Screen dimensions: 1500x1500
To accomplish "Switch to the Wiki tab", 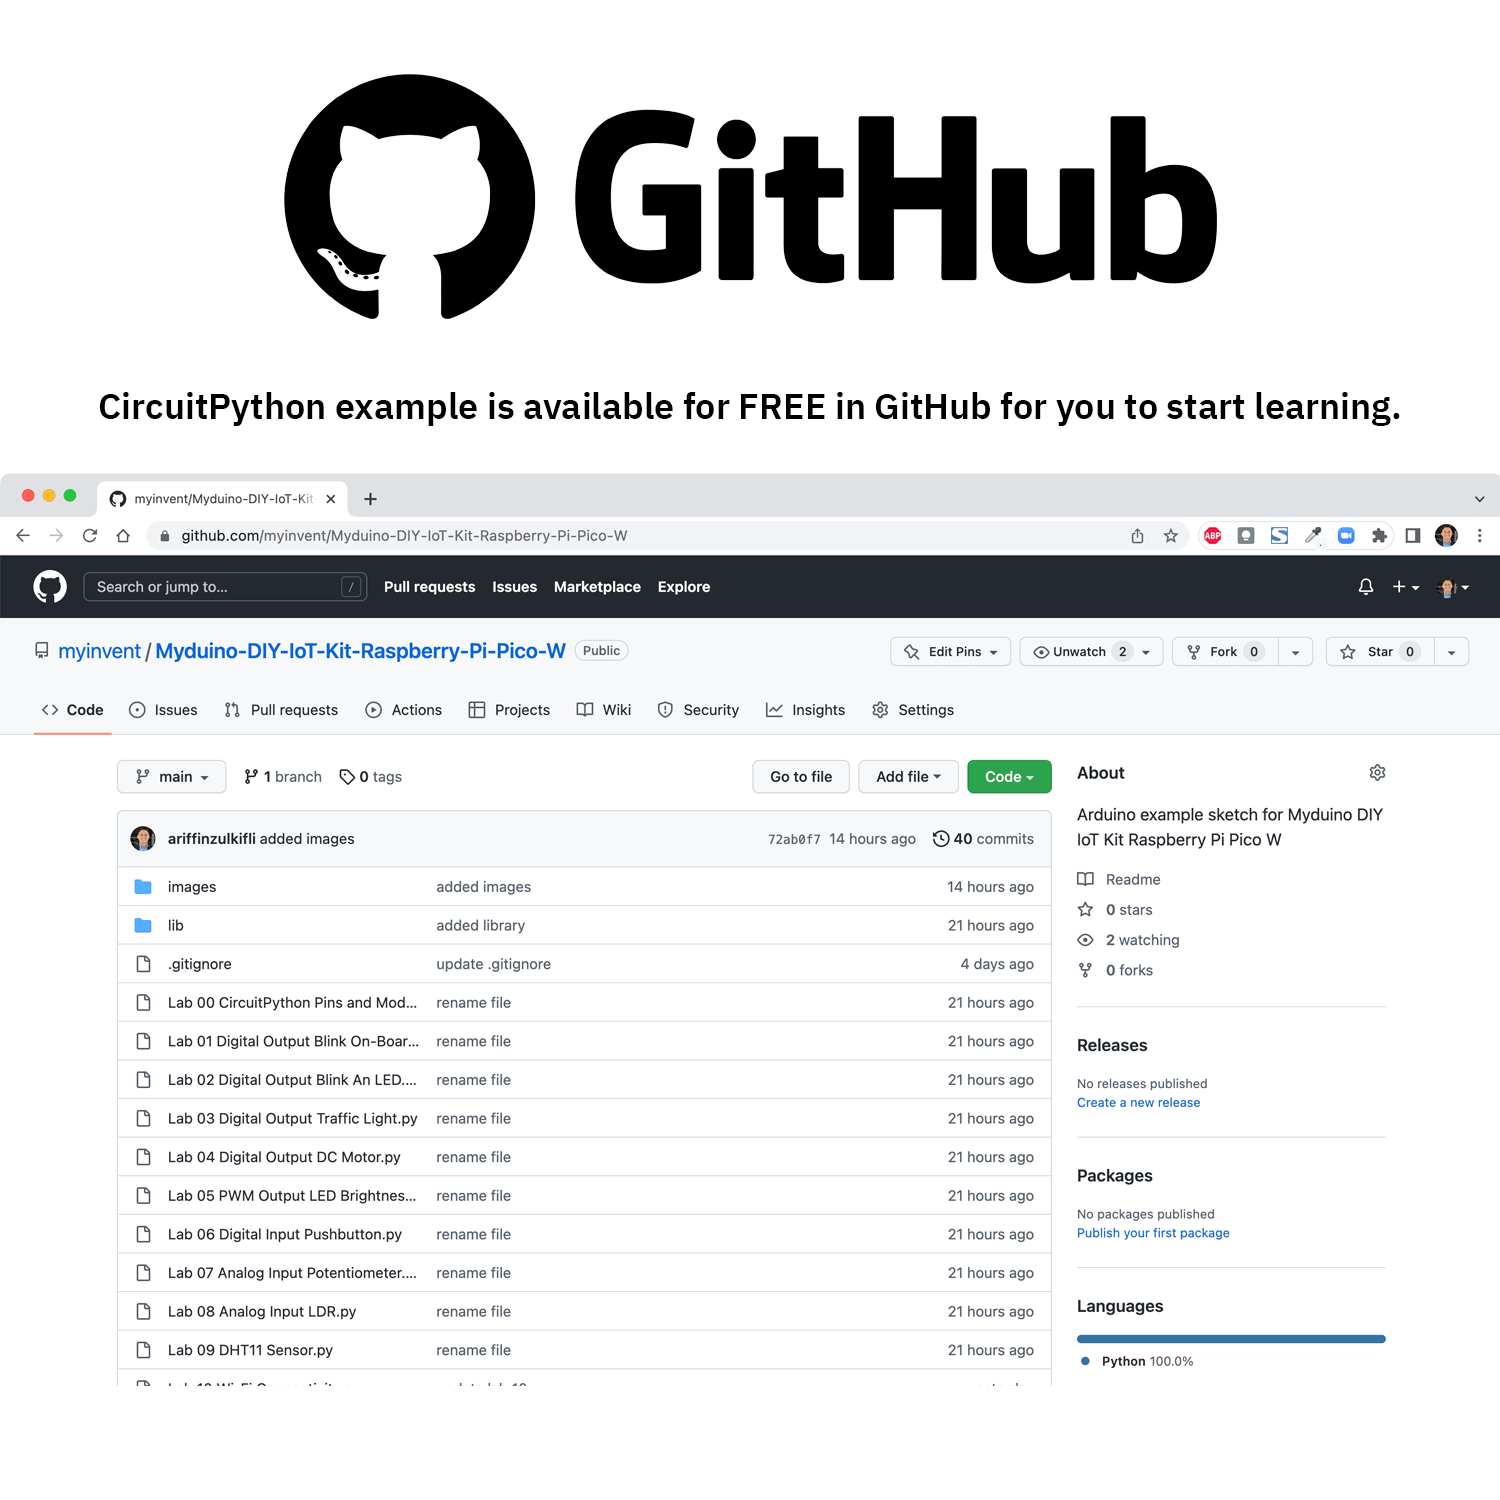I will (x=604, y=710).
